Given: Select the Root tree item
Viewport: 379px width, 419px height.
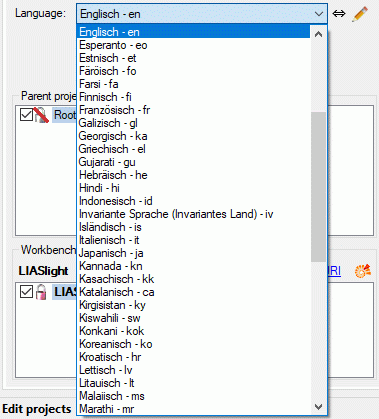Looking at the screenshot, I should 64,115.
